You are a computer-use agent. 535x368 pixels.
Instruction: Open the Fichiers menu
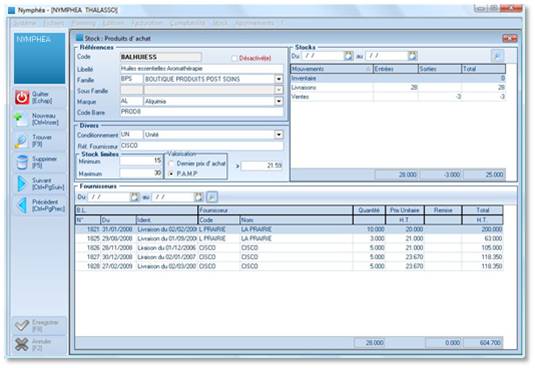coord(54,23)
